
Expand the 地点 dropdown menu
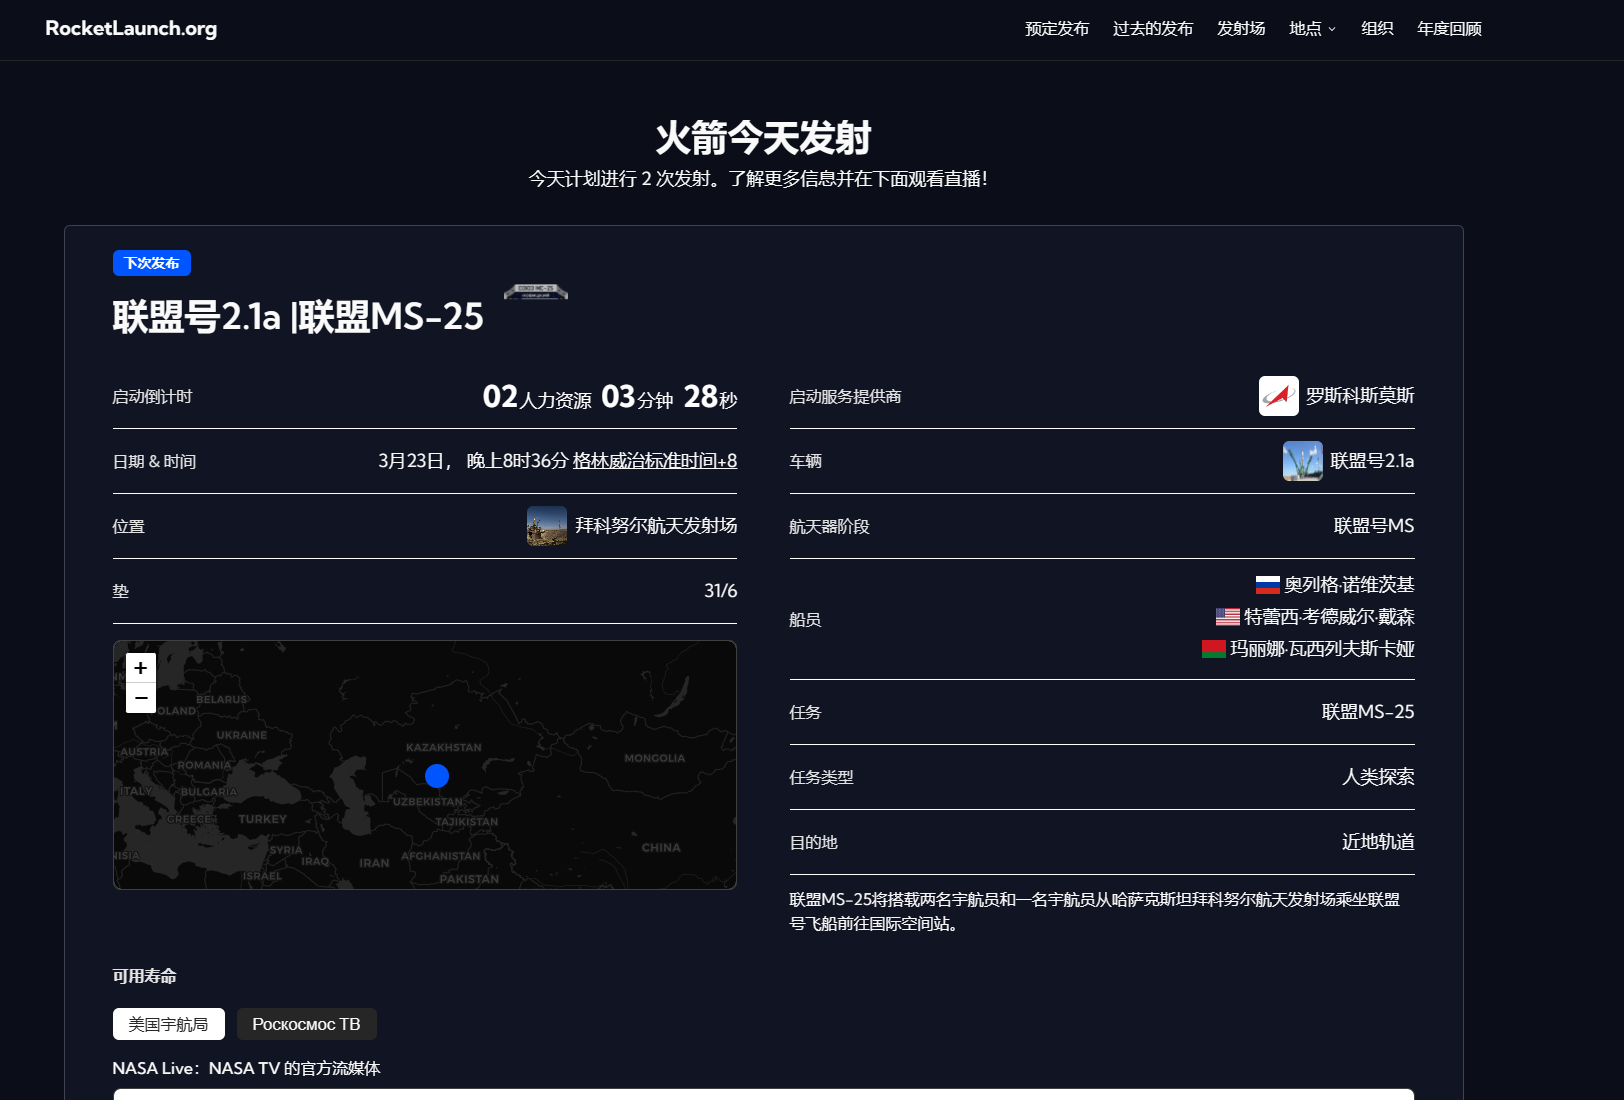coord(1312,29)
